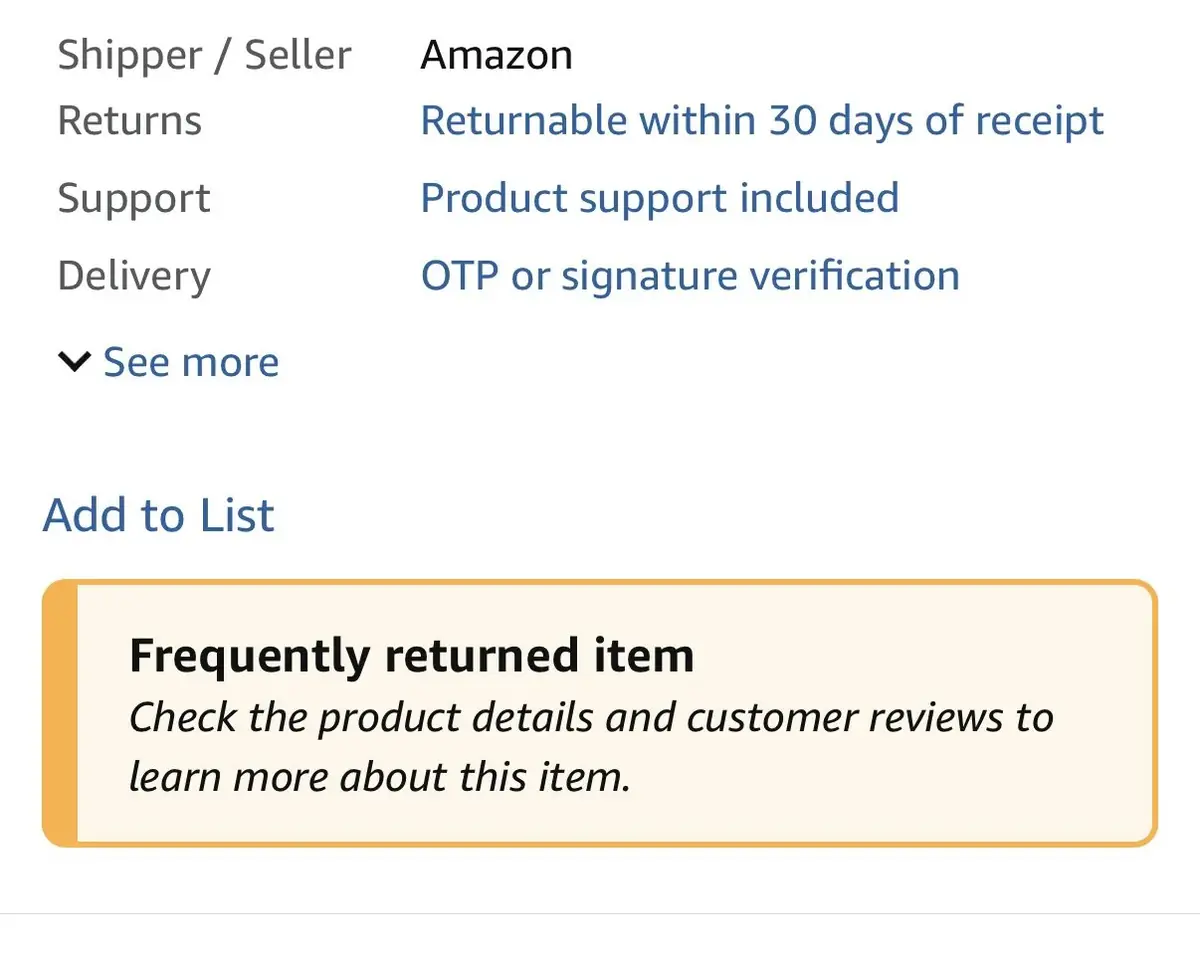Click the Amazon seller name
This screenshot has width=1200, height=960.
point(497,55)
